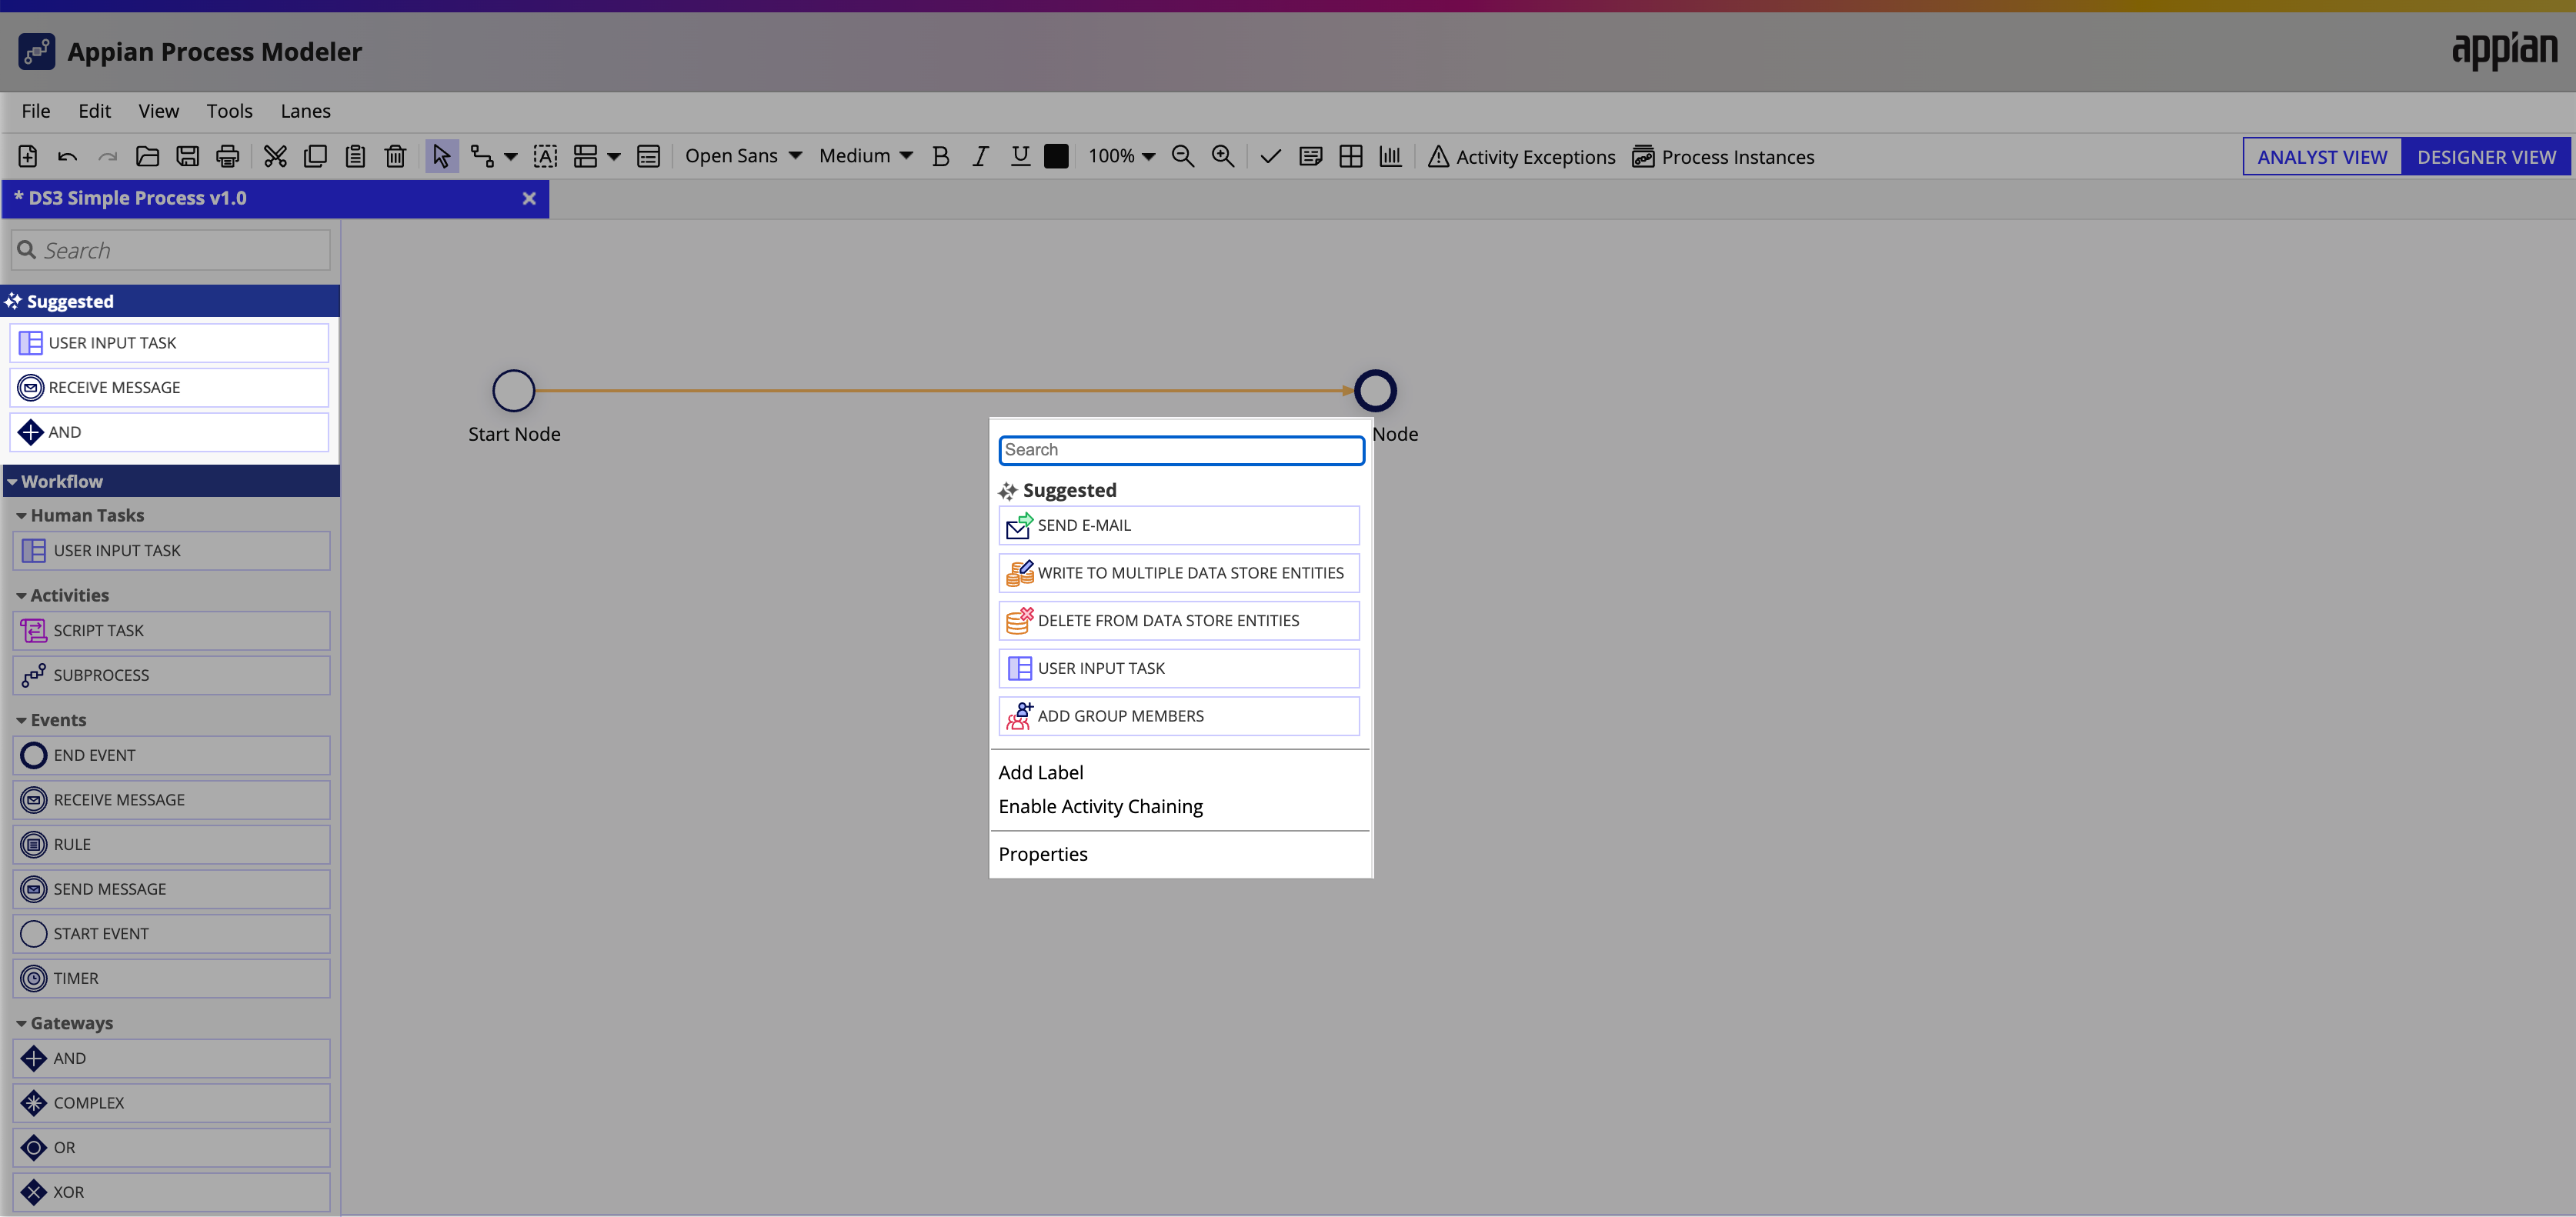Click the New process model icon
This screenshot has width=2576, height=1217.
coord(28,156)
